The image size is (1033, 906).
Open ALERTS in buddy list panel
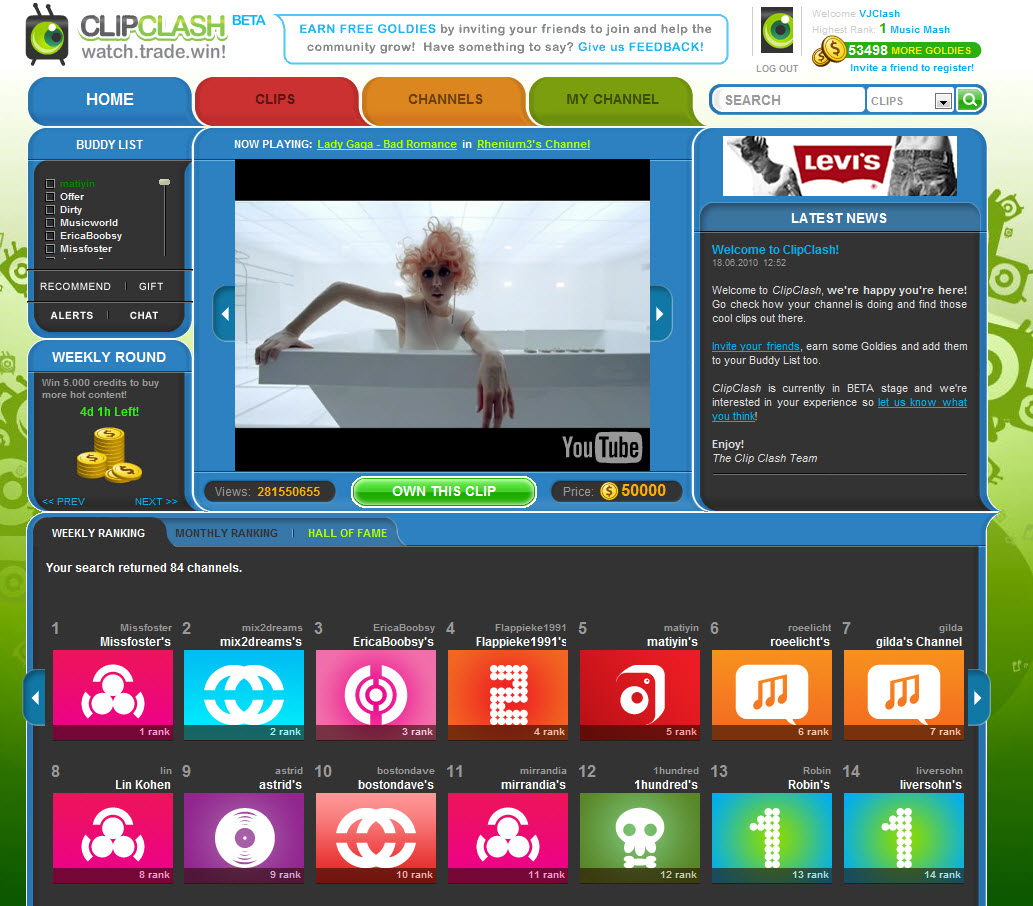coord(72,316)
